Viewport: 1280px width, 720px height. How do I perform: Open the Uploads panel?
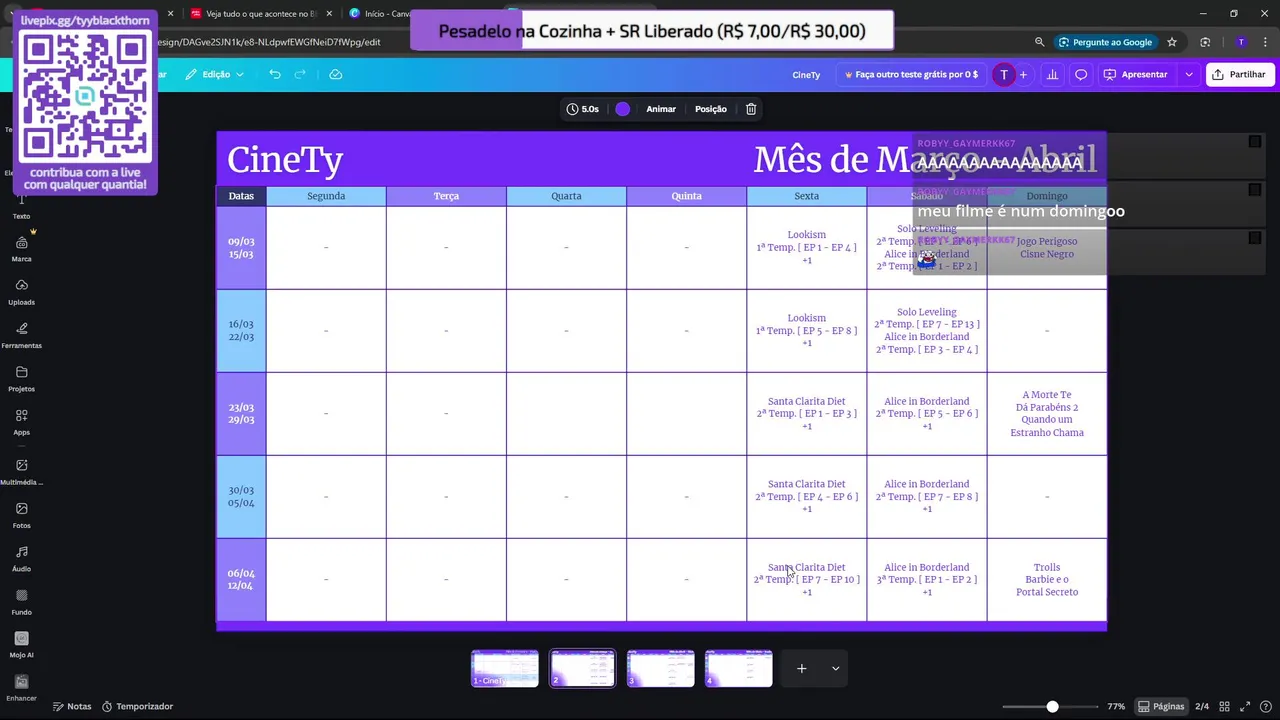pyautogui.click(x=21, y=292)
